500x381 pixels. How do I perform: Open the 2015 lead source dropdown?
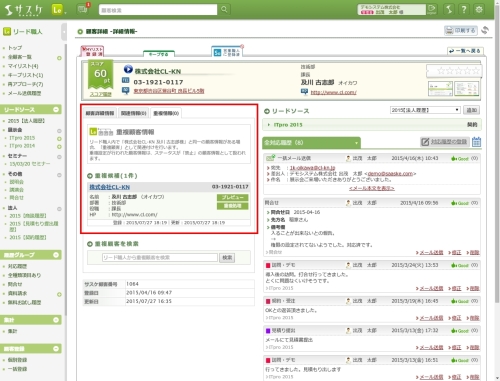click(x=425, y=110)
